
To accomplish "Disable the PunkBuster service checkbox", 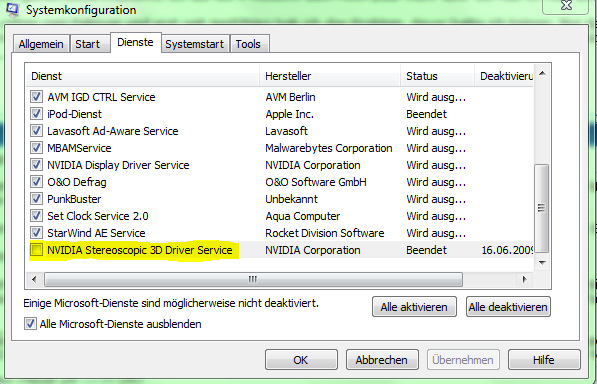I will pyautogui.click(x=36, y=199).
